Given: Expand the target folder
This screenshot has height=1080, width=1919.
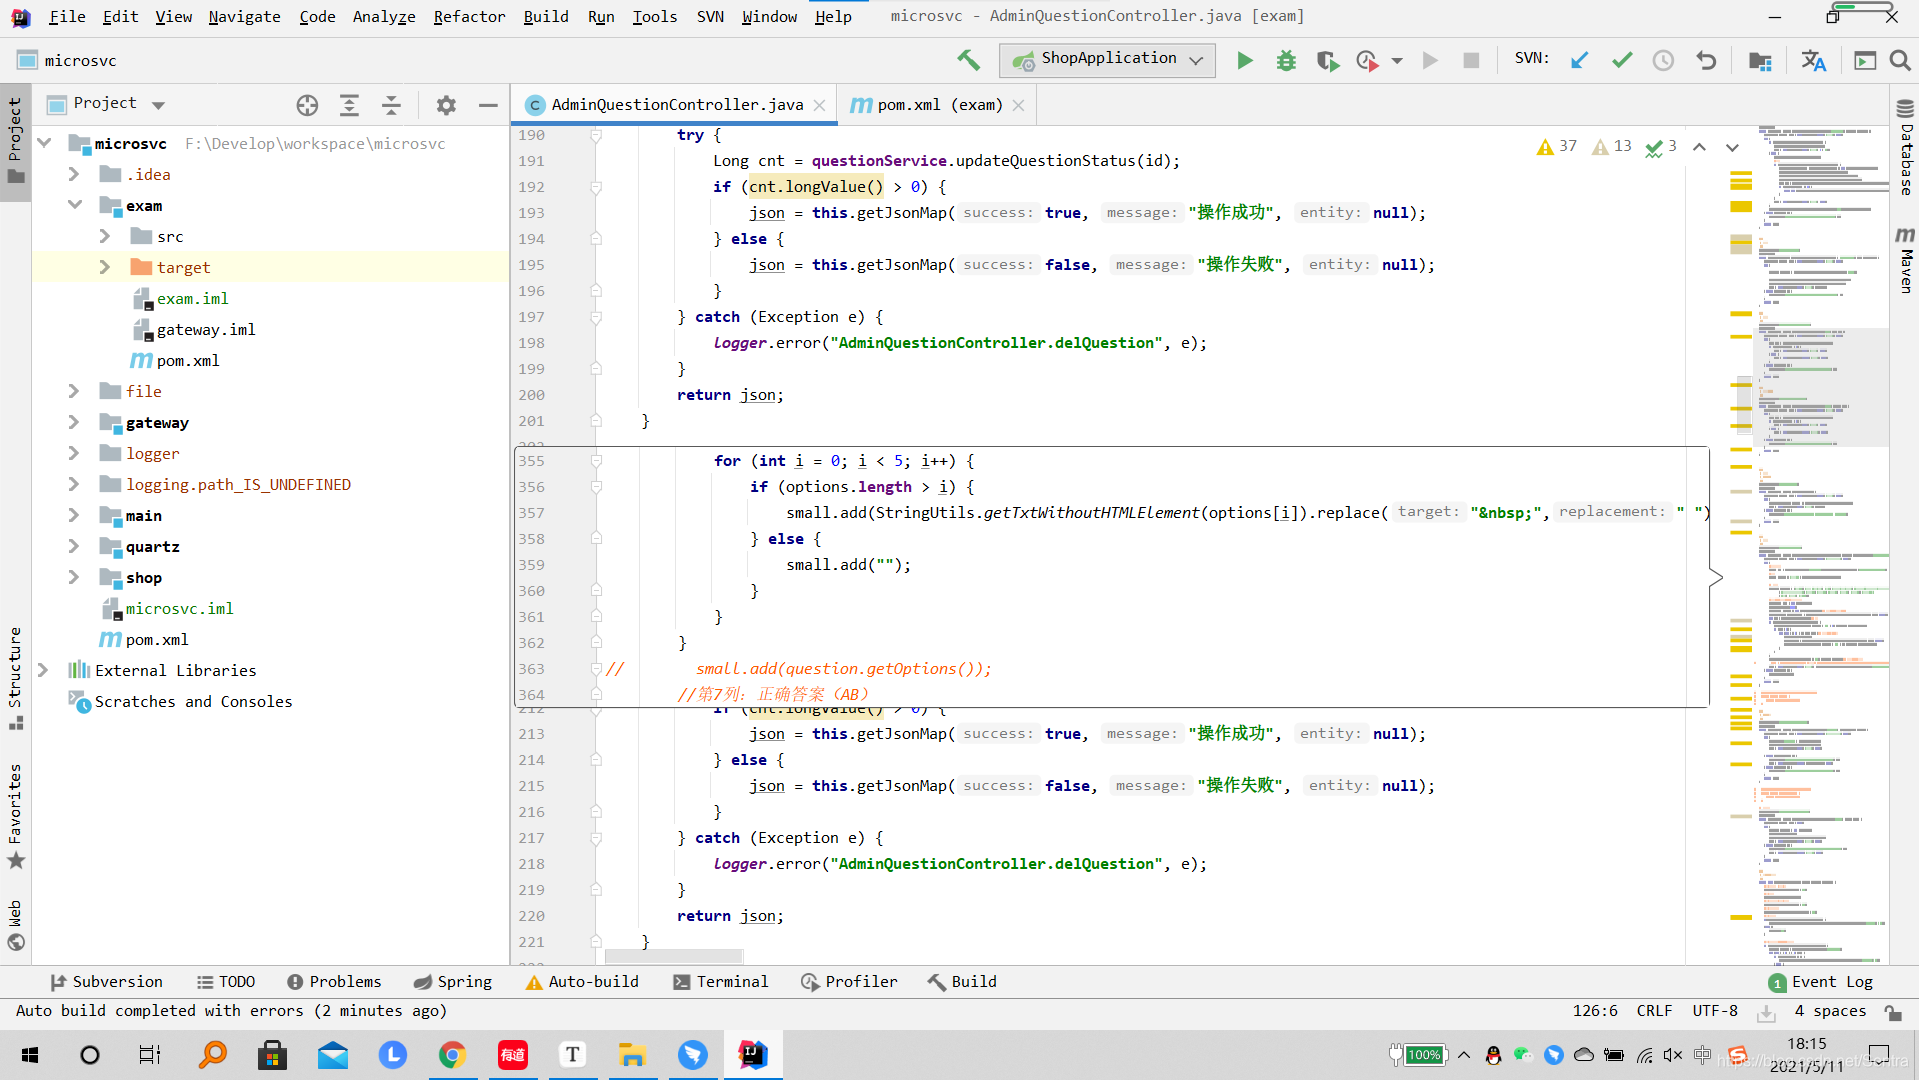Looking at the screenshot, I should tap(105, 267).
